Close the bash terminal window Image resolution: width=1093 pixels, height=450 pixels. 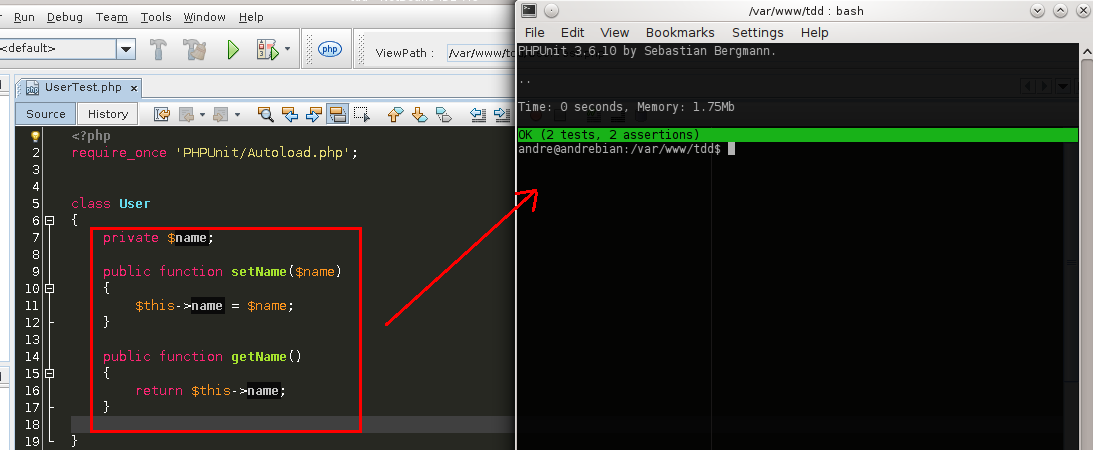1083,10
